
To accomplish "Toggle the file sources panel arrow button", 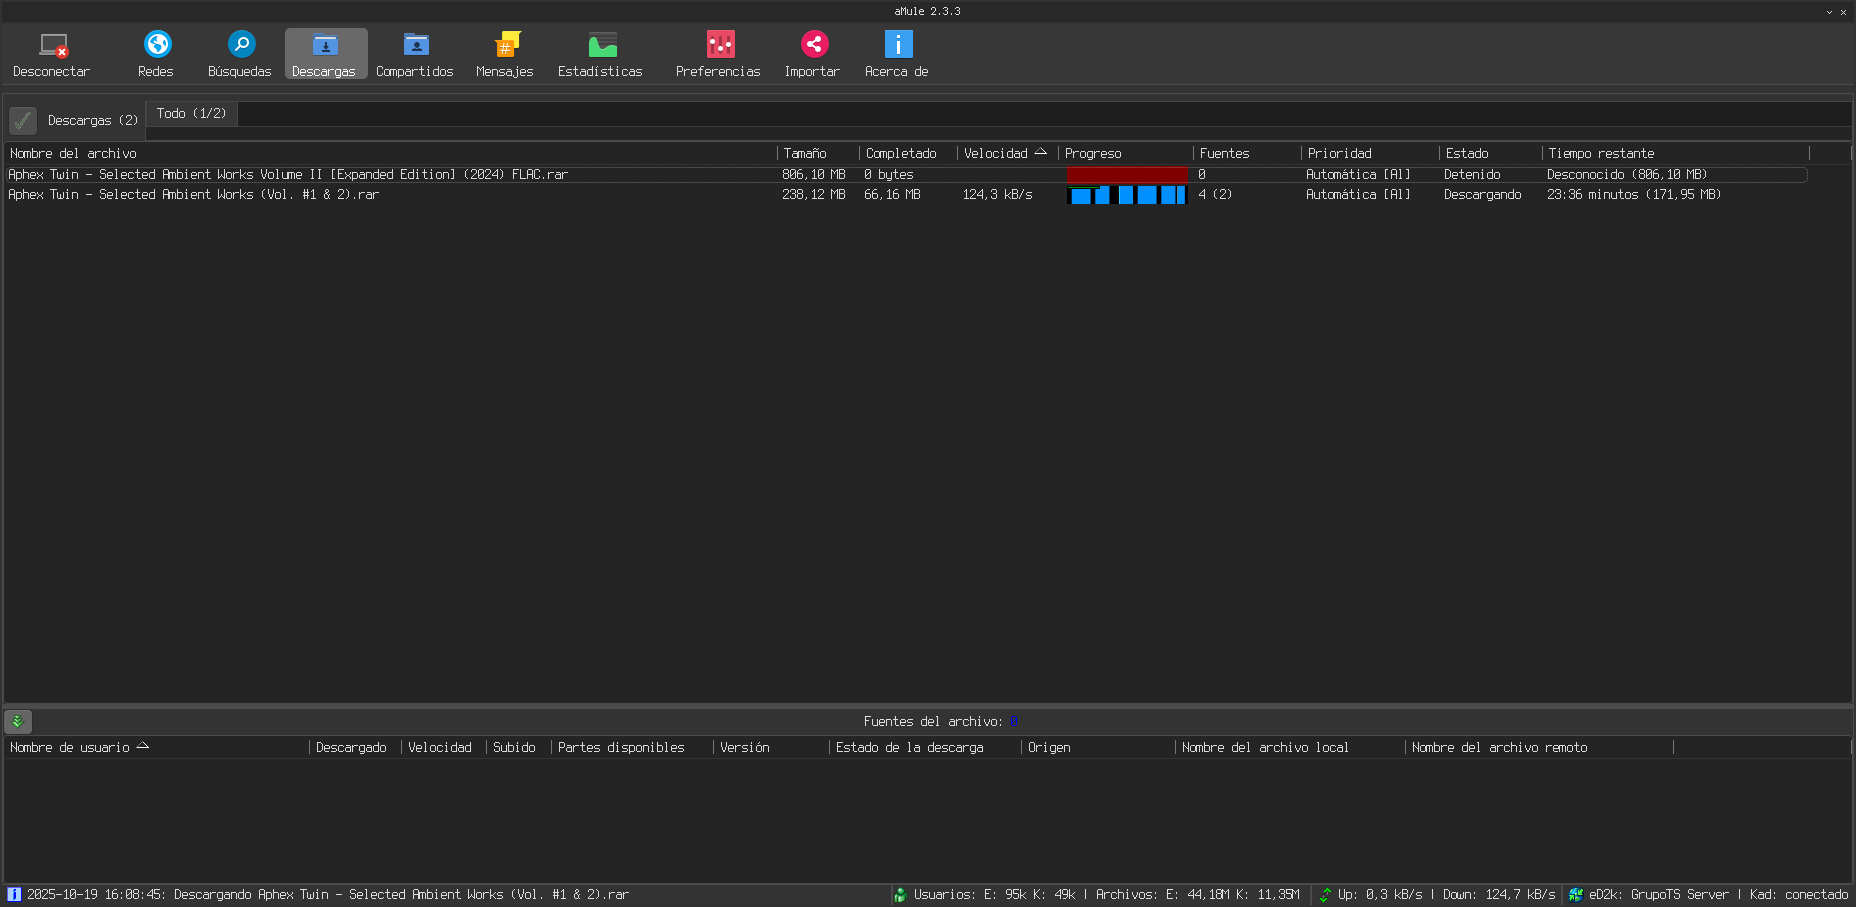I will click(18, 721).
